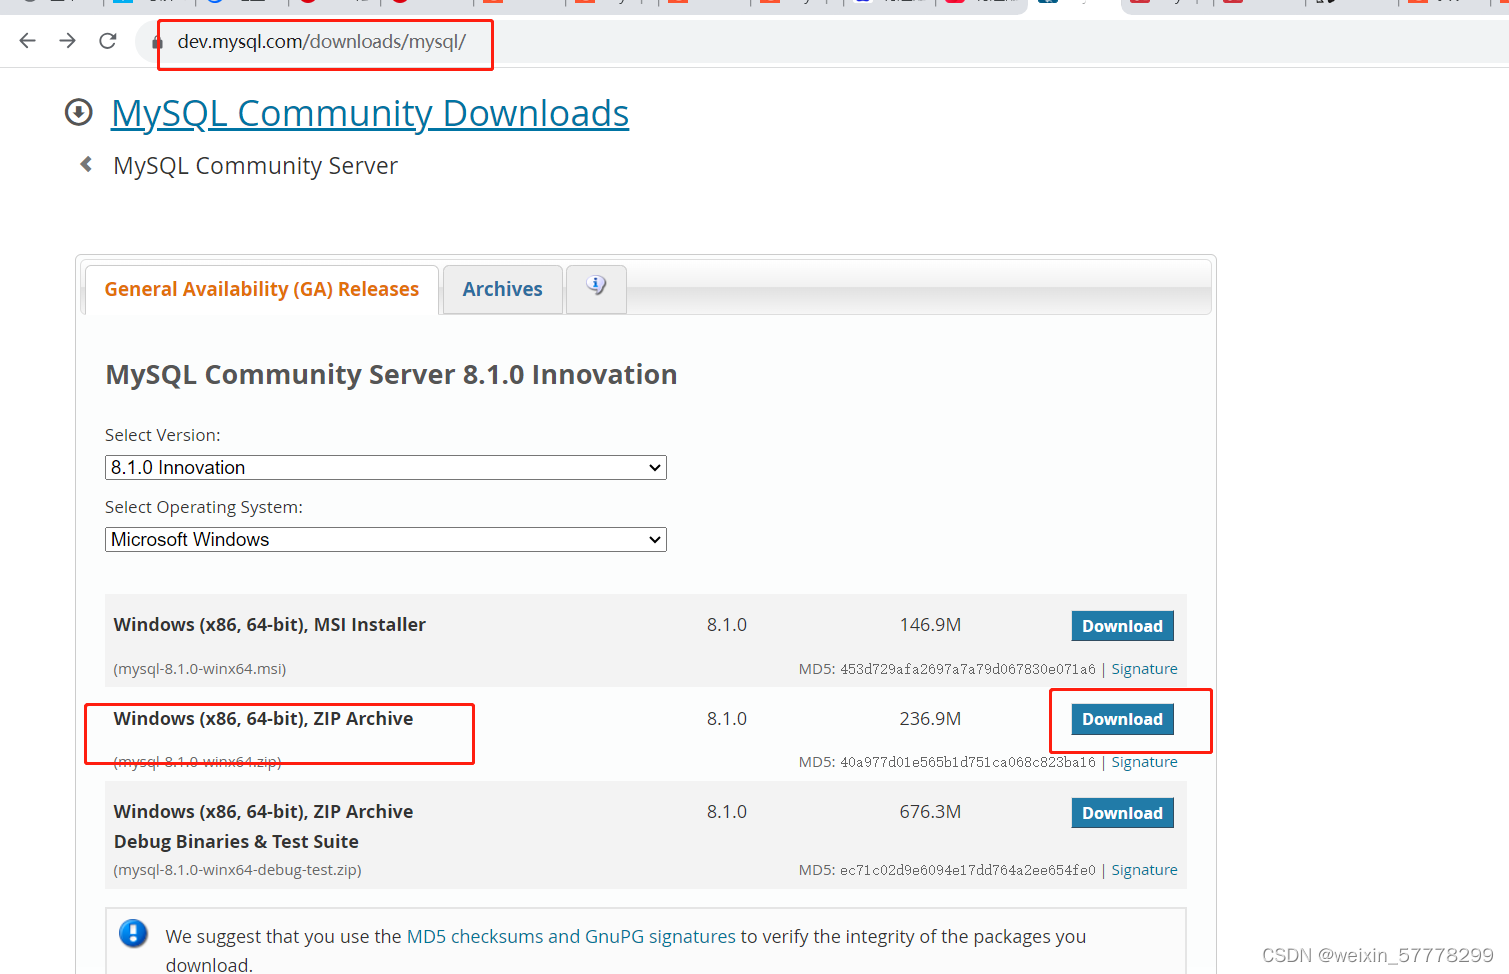Click the download circle icon beside the heading
This screenshot has width=1509, height=974.
(x=78, y=112)
